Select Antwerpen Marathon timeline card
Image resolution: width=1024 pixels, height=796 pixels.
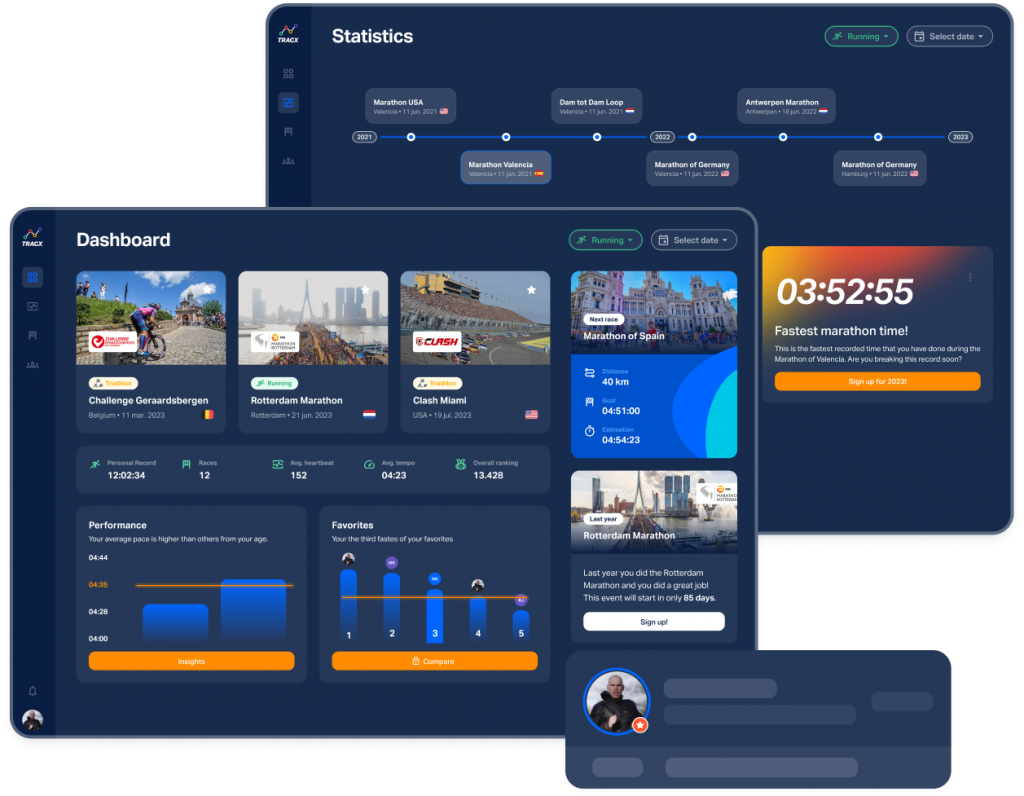pyautogui.click(x=786, y=106)
